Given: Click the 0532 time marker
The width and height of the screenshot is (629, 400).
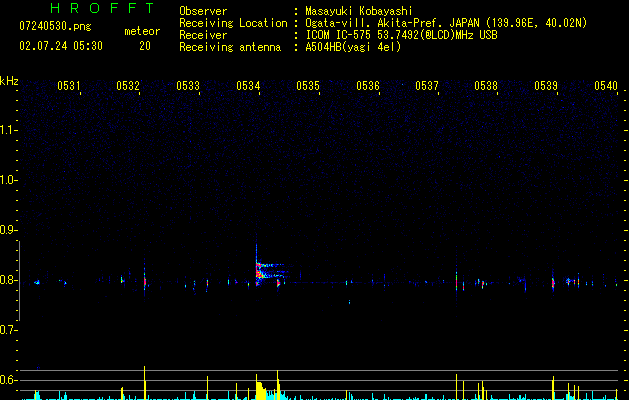Looking at the screenshot, I should pos(128,85).
